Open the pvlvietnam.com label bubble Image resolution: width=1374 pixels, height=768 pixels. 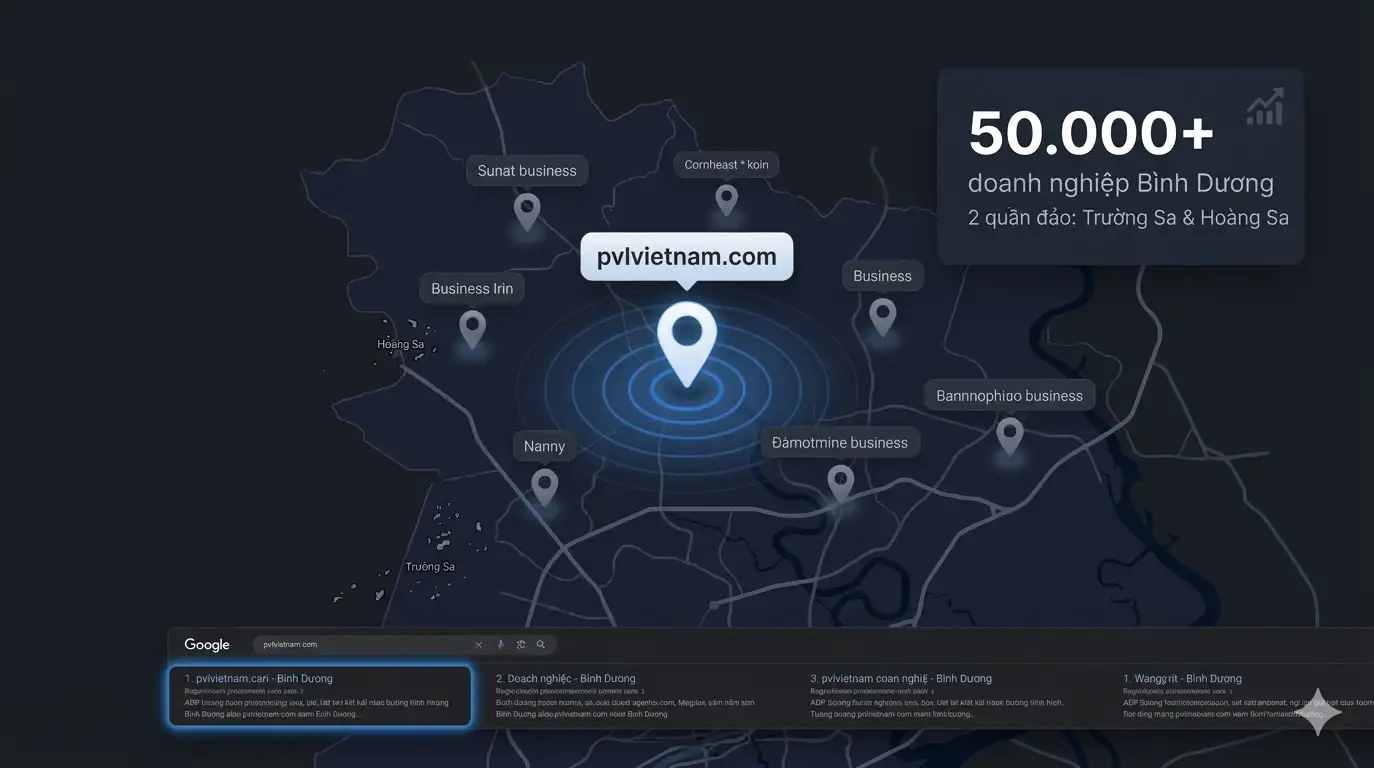[x=687, y=256]
